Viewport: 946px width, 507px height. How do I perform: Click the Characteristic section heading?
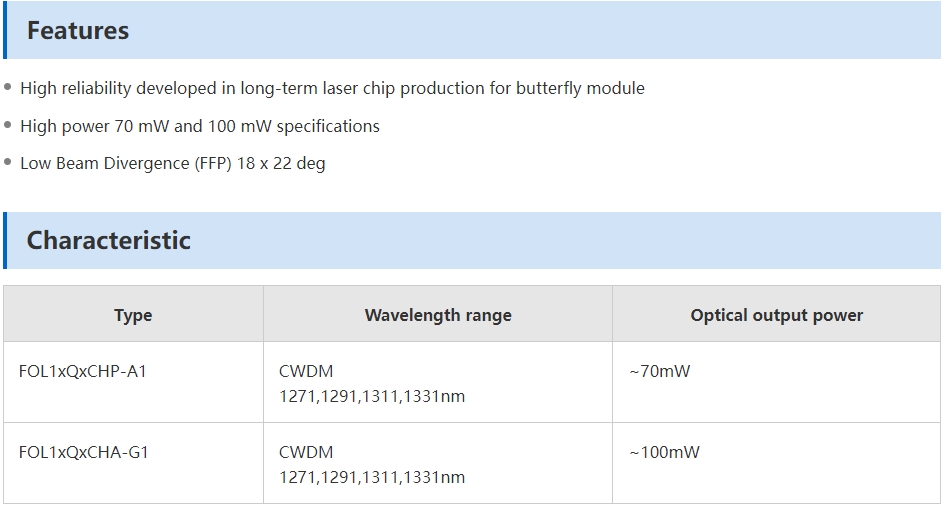click(109, 240)
